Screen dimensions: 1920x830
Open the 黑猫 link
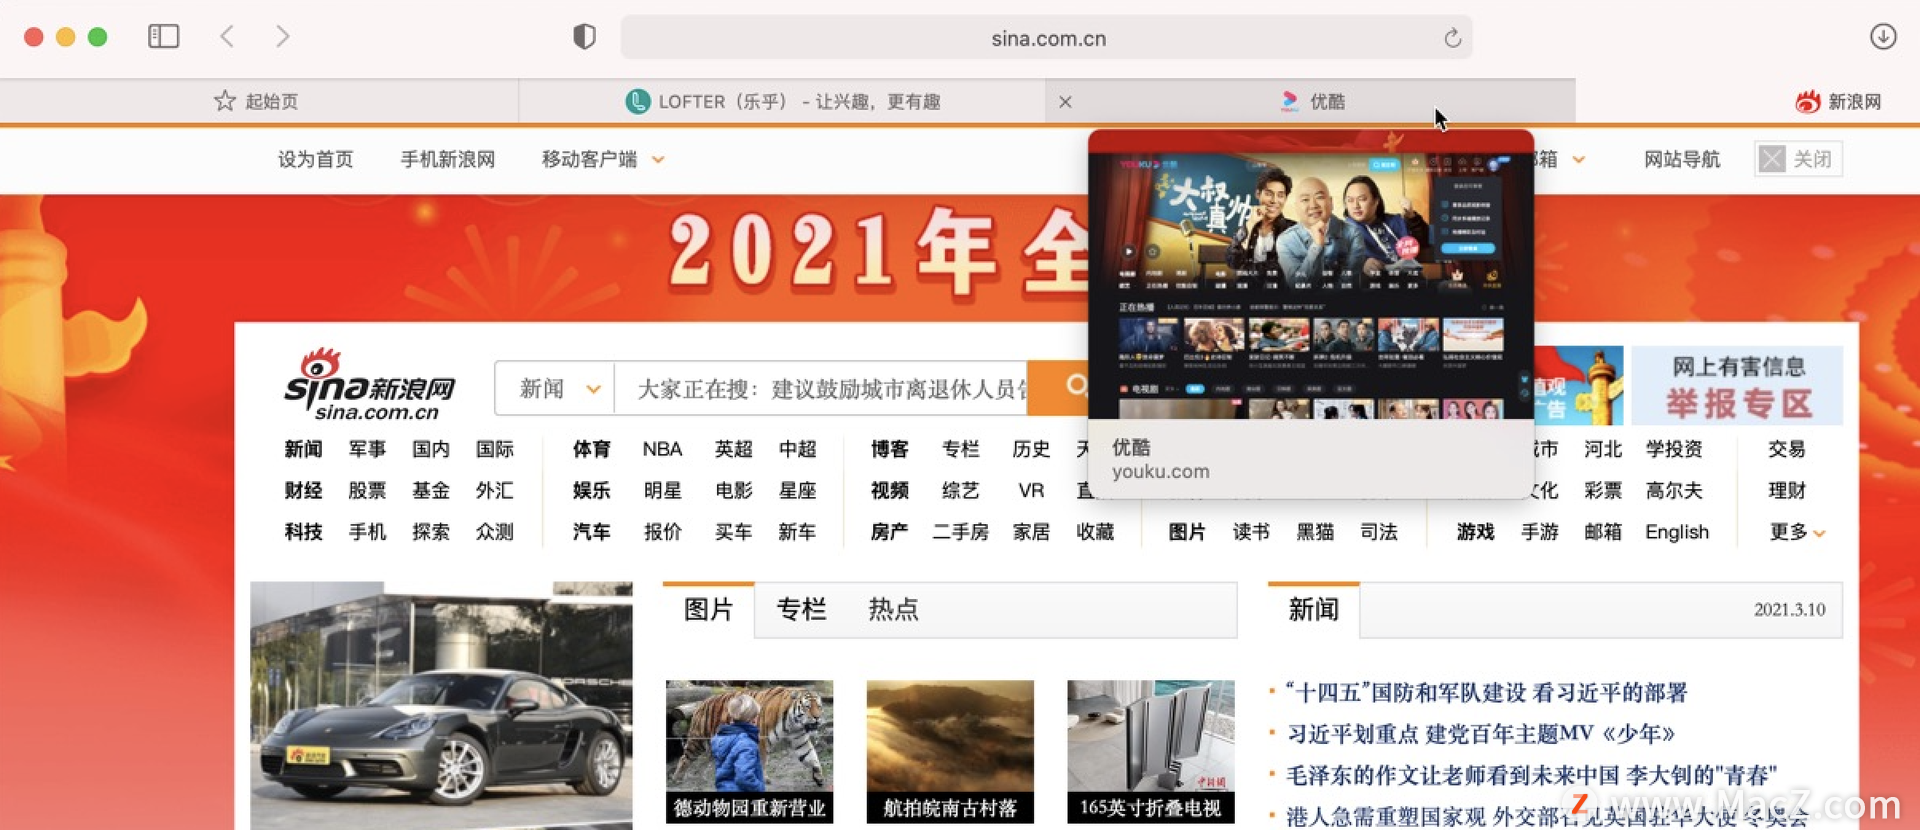coord(1315,532)
